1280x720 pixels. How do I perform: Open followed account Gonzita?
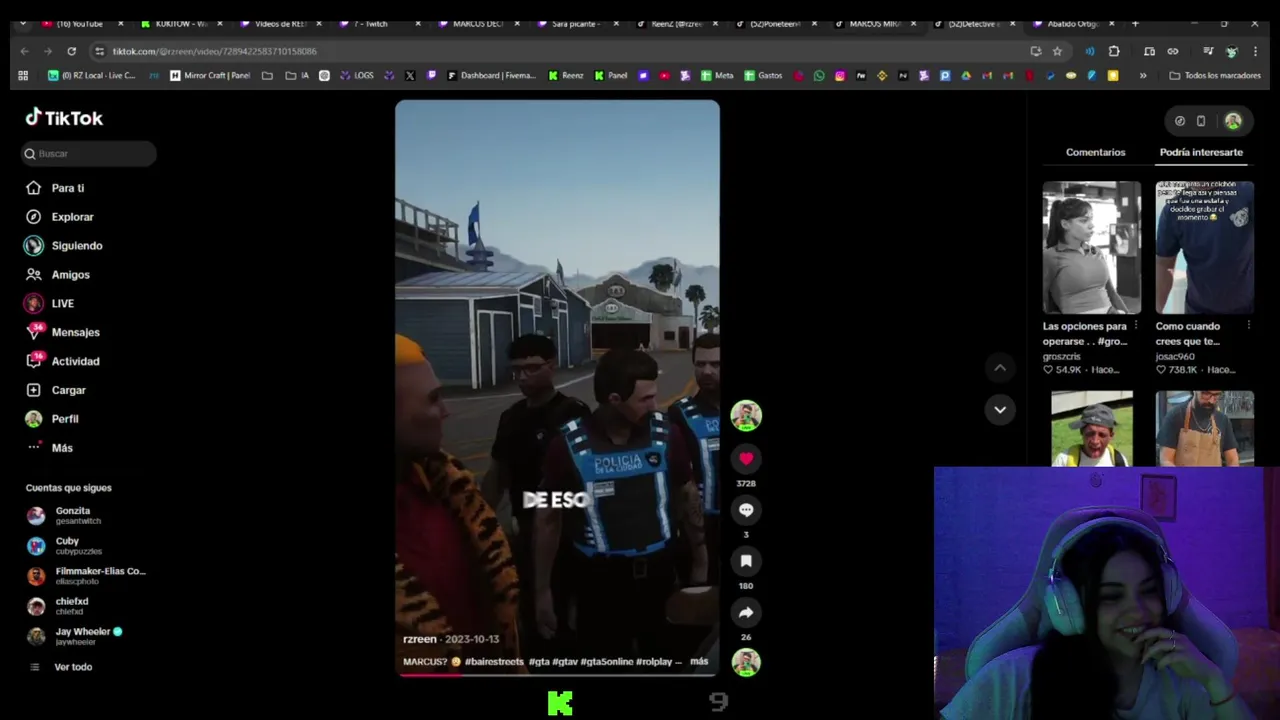(x=64, y=515)
